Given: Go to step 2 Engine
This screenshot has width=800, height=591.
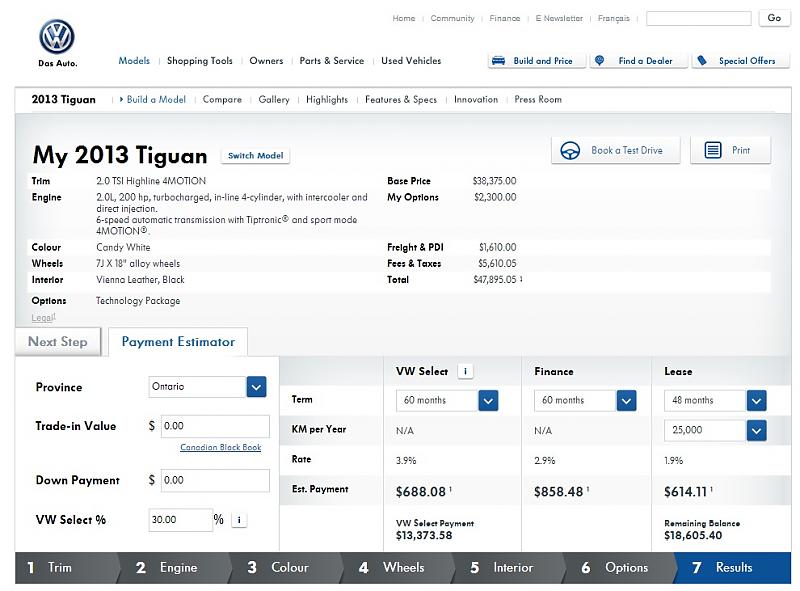Looking at the screenshot, I should coord(174,568).
